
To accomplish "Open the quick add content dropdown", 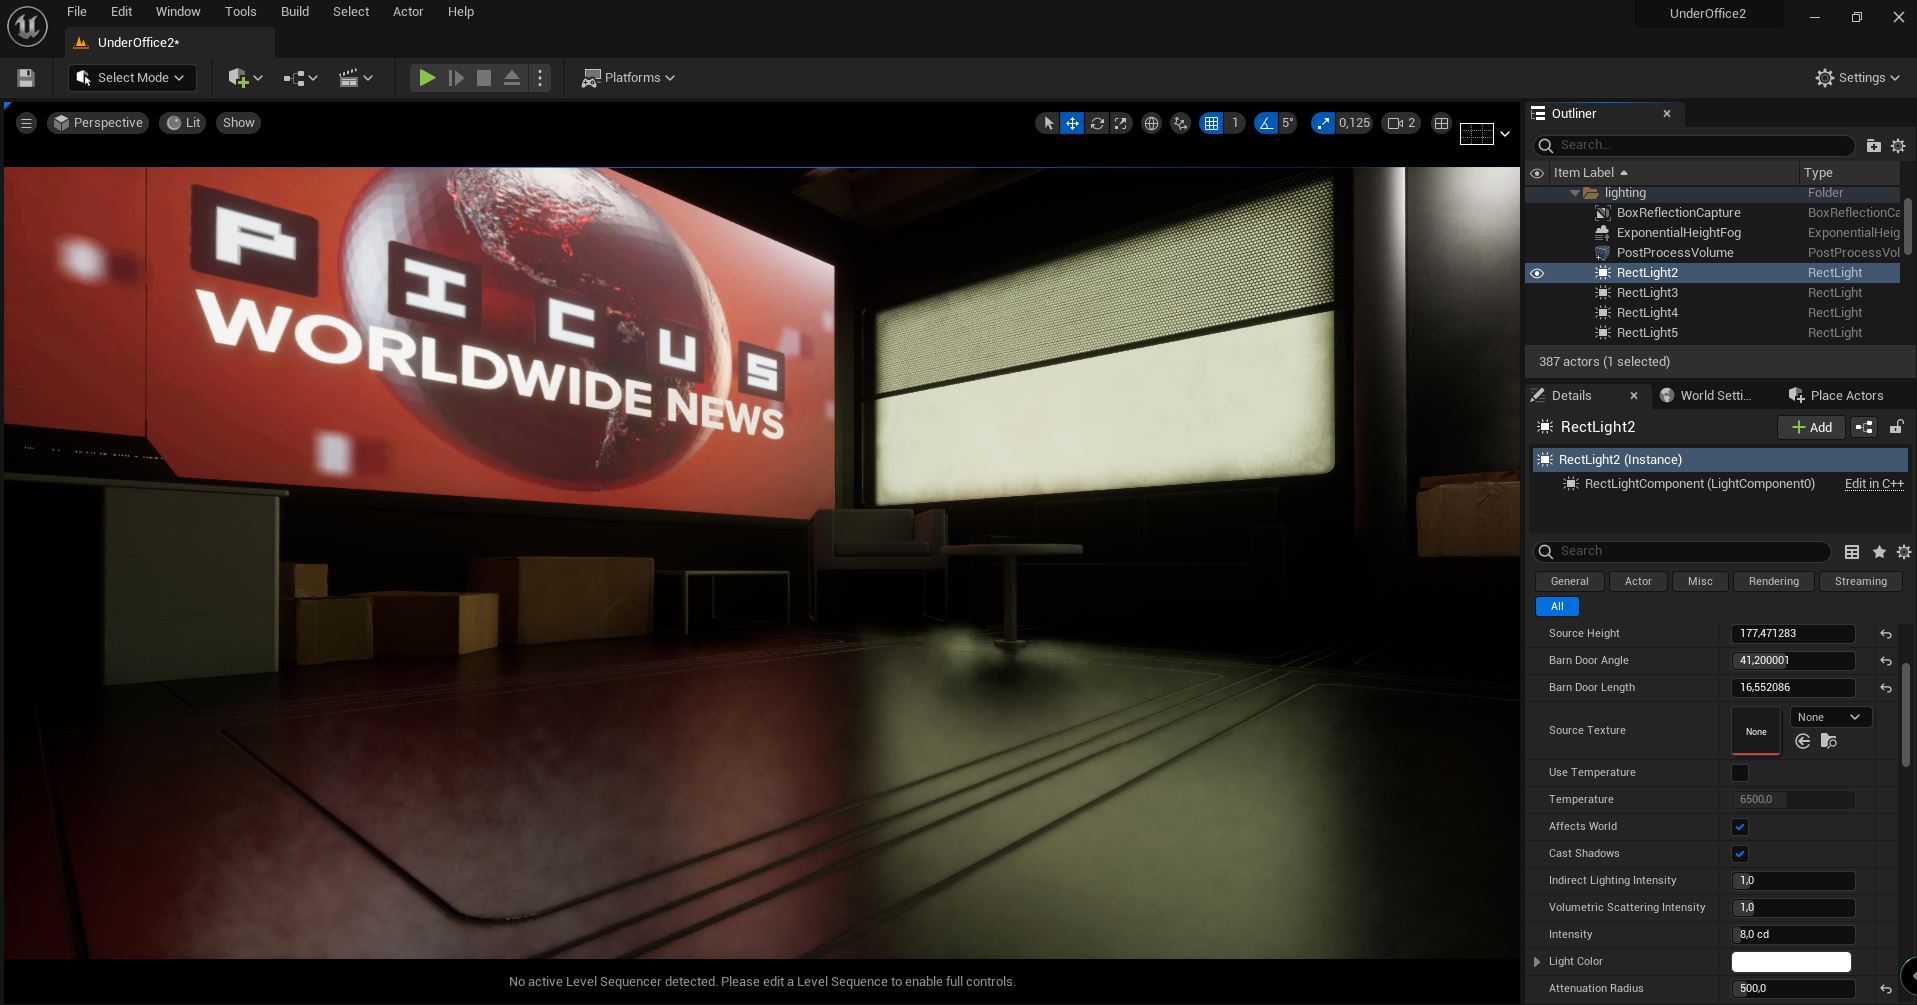I will click(x=245, y=78).
